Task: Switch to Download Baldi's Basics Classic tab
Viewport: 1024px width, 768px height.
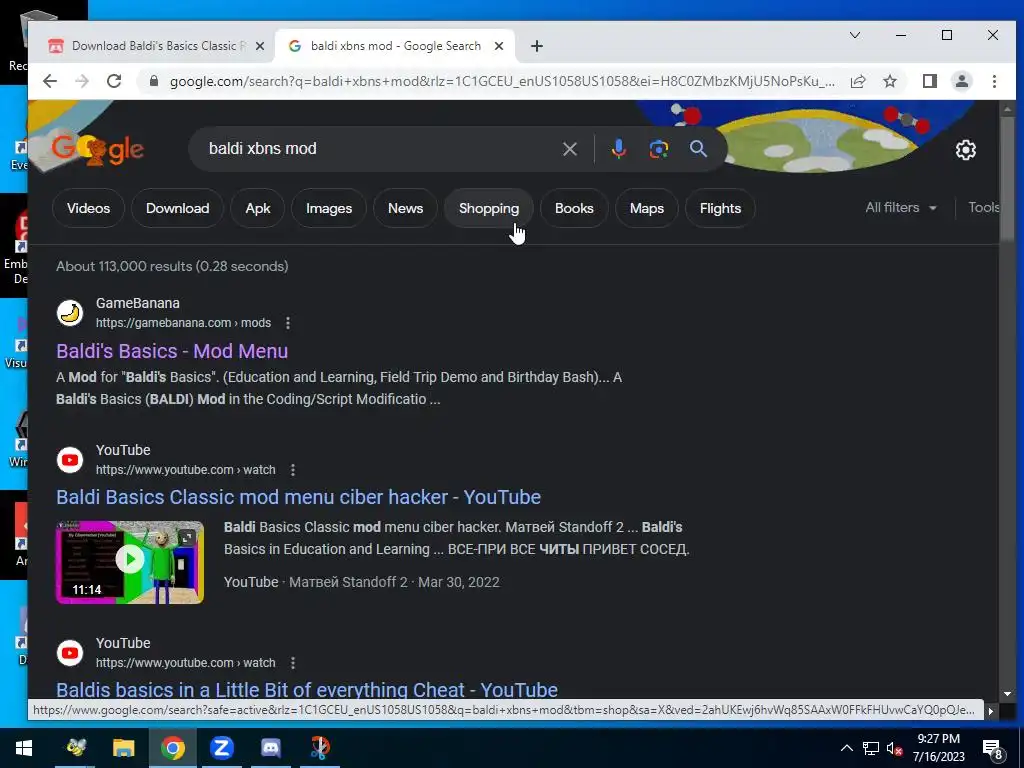Action: 157,46
